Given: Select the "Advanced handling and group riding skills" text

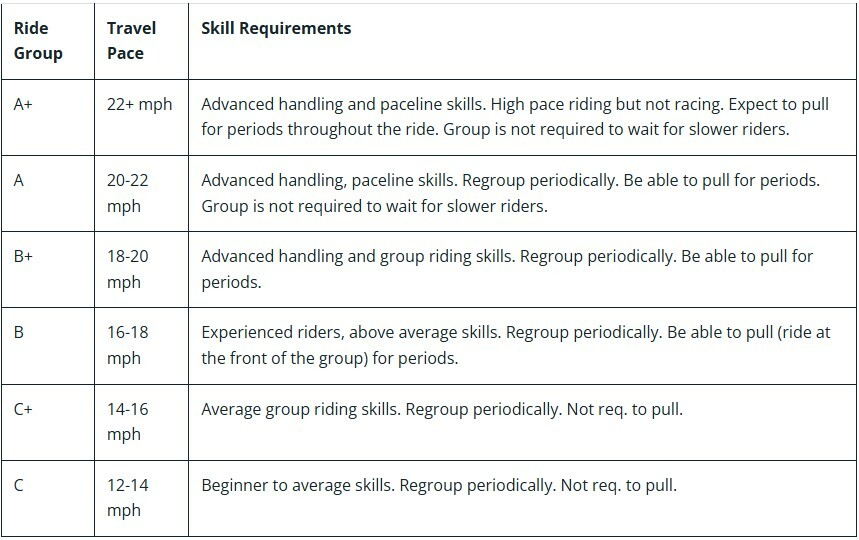Looking at the screenshot, I should 358,256.
